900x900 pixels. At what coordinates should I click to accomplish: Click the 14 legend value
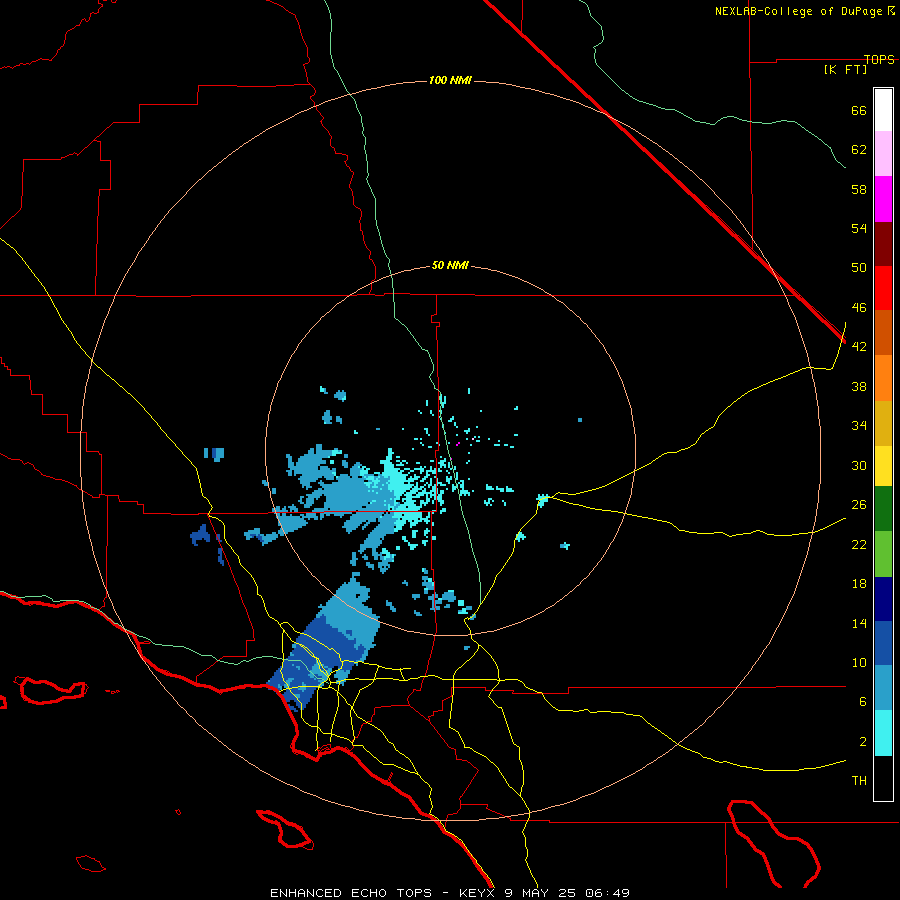pos(859,623)
